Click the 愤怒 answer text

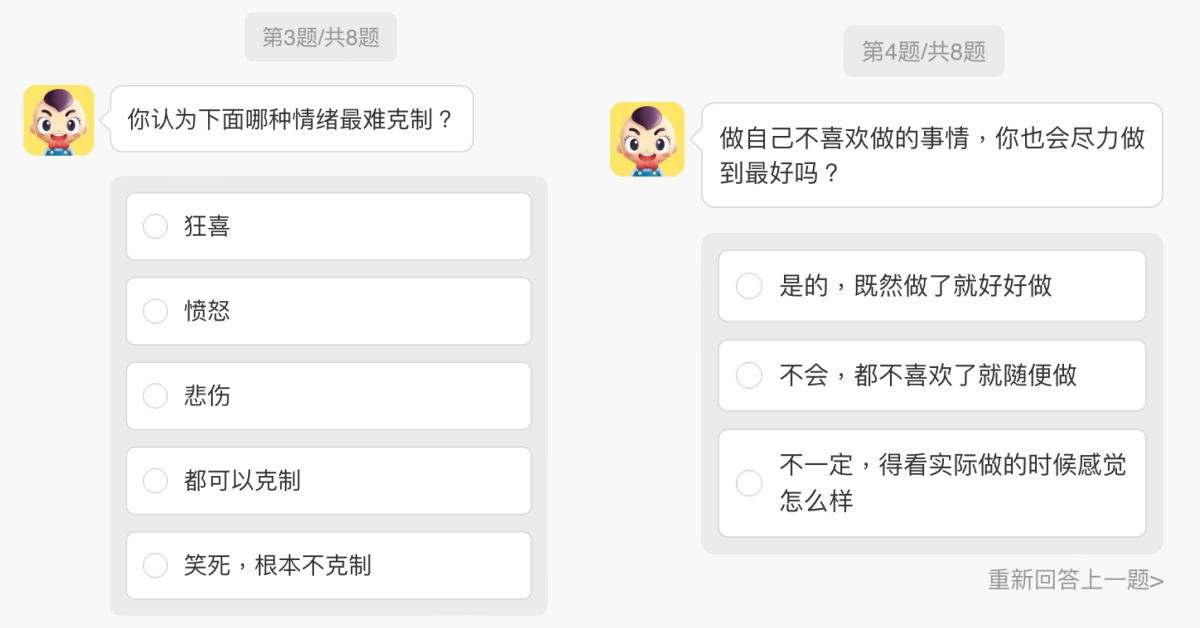click(207, 311)
